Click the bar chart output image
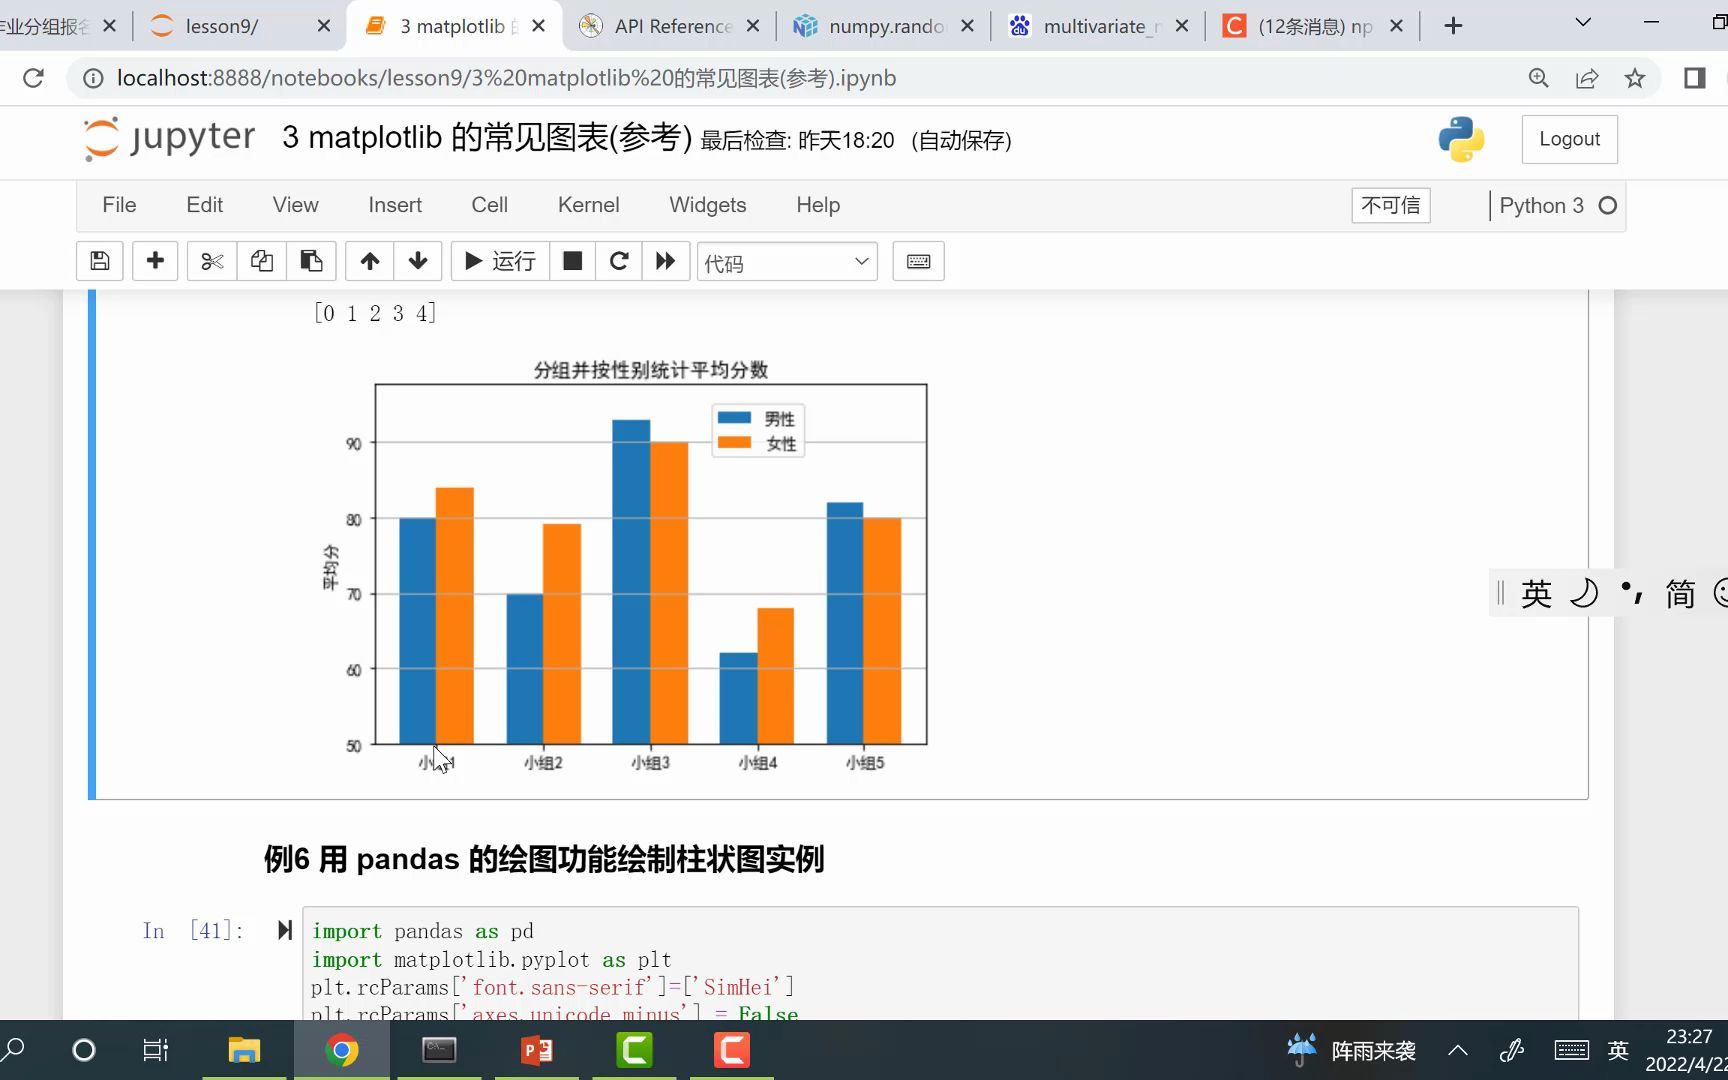Screen dimensions: 1728x1080 pos(625,566)
